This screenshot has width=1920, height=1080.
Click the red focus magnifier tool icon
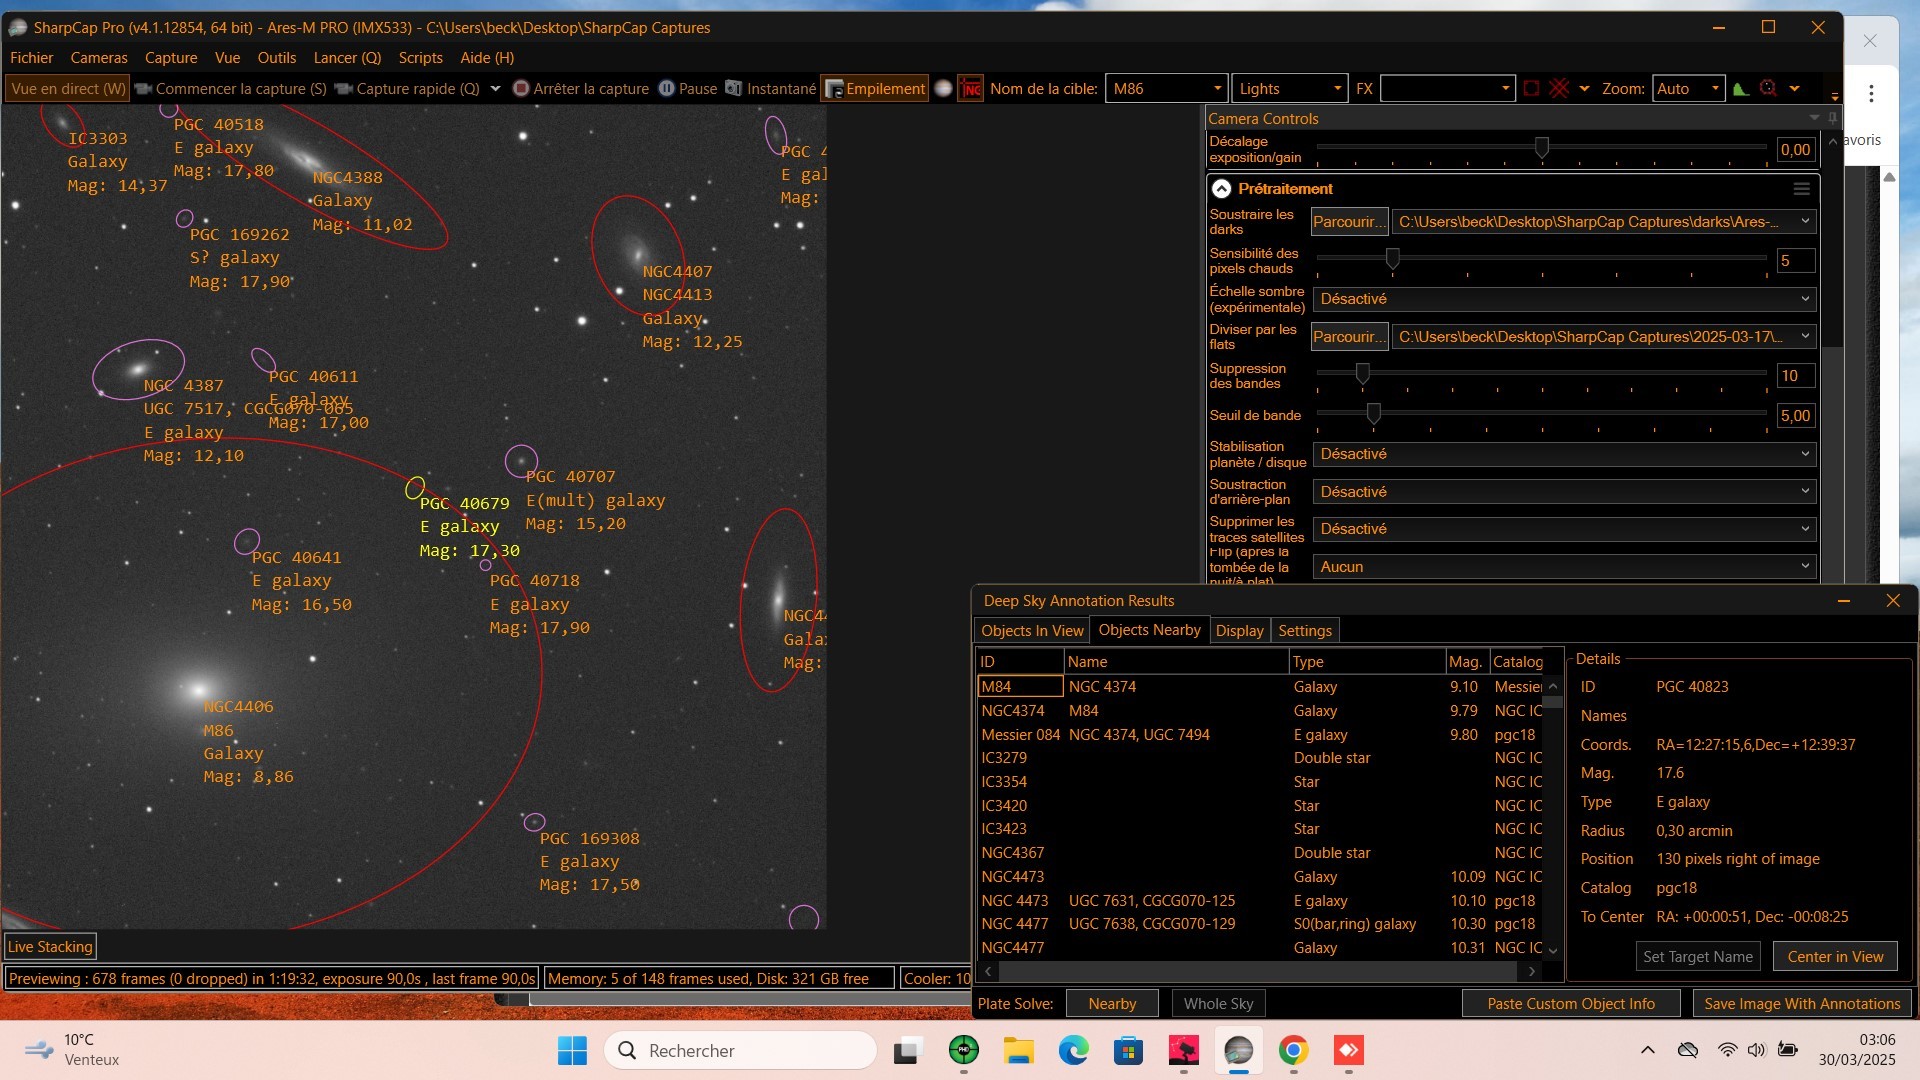pyautogui.click(x=1768, y=89)
